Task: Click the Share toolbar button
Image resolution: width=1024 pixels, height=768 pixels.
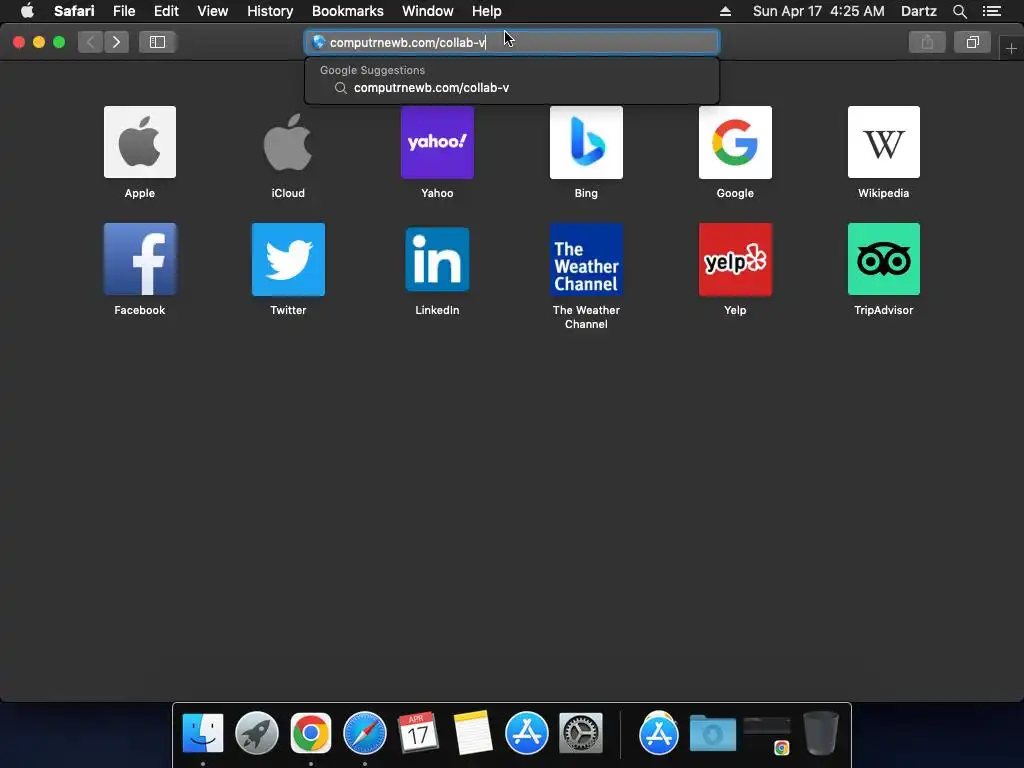Action: coord(927,42)
